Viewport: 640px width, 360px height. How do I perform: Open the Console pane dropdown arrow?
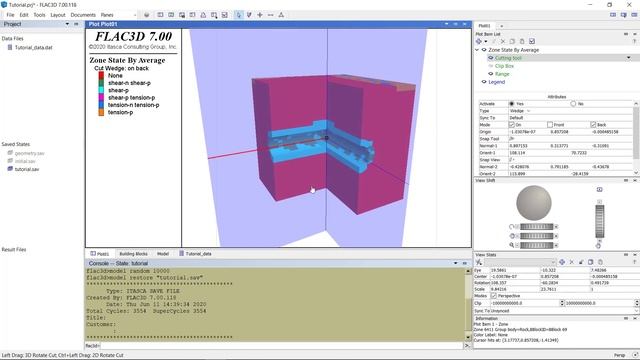tap(456, 263)
